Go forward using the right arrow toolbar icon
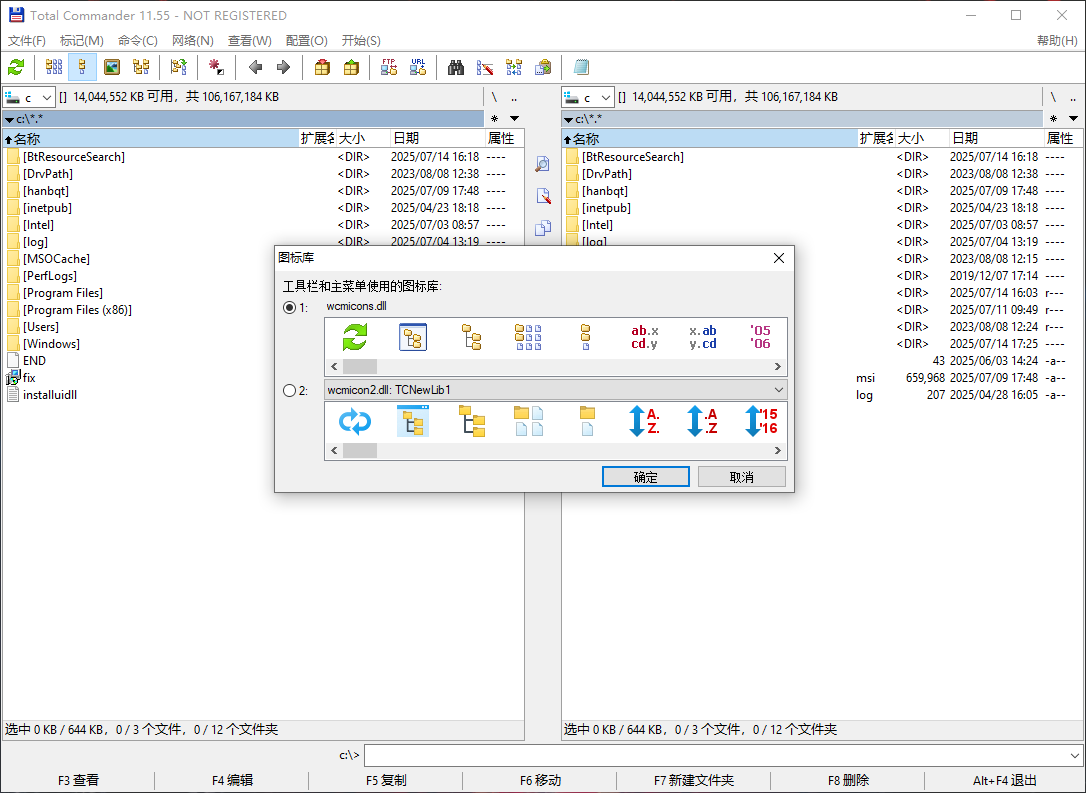The height and width of the screenshot is (793, 1086). (283, 67)
